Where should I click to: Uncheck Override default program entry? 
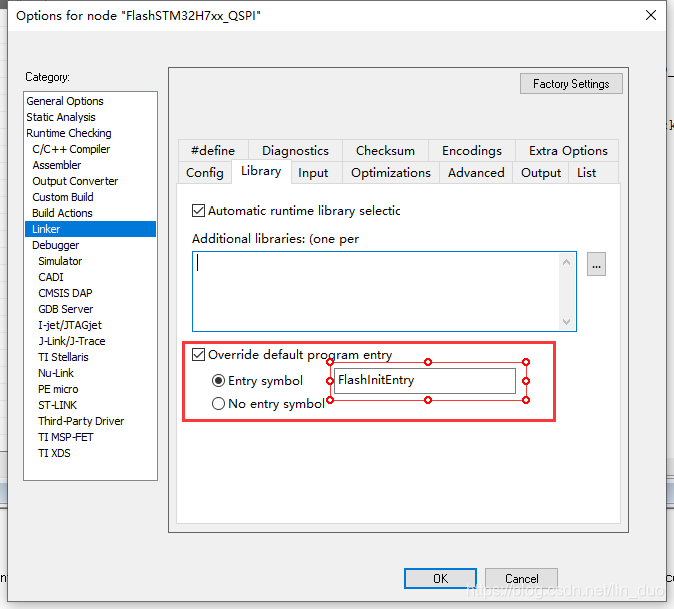(x=198, y=355)
